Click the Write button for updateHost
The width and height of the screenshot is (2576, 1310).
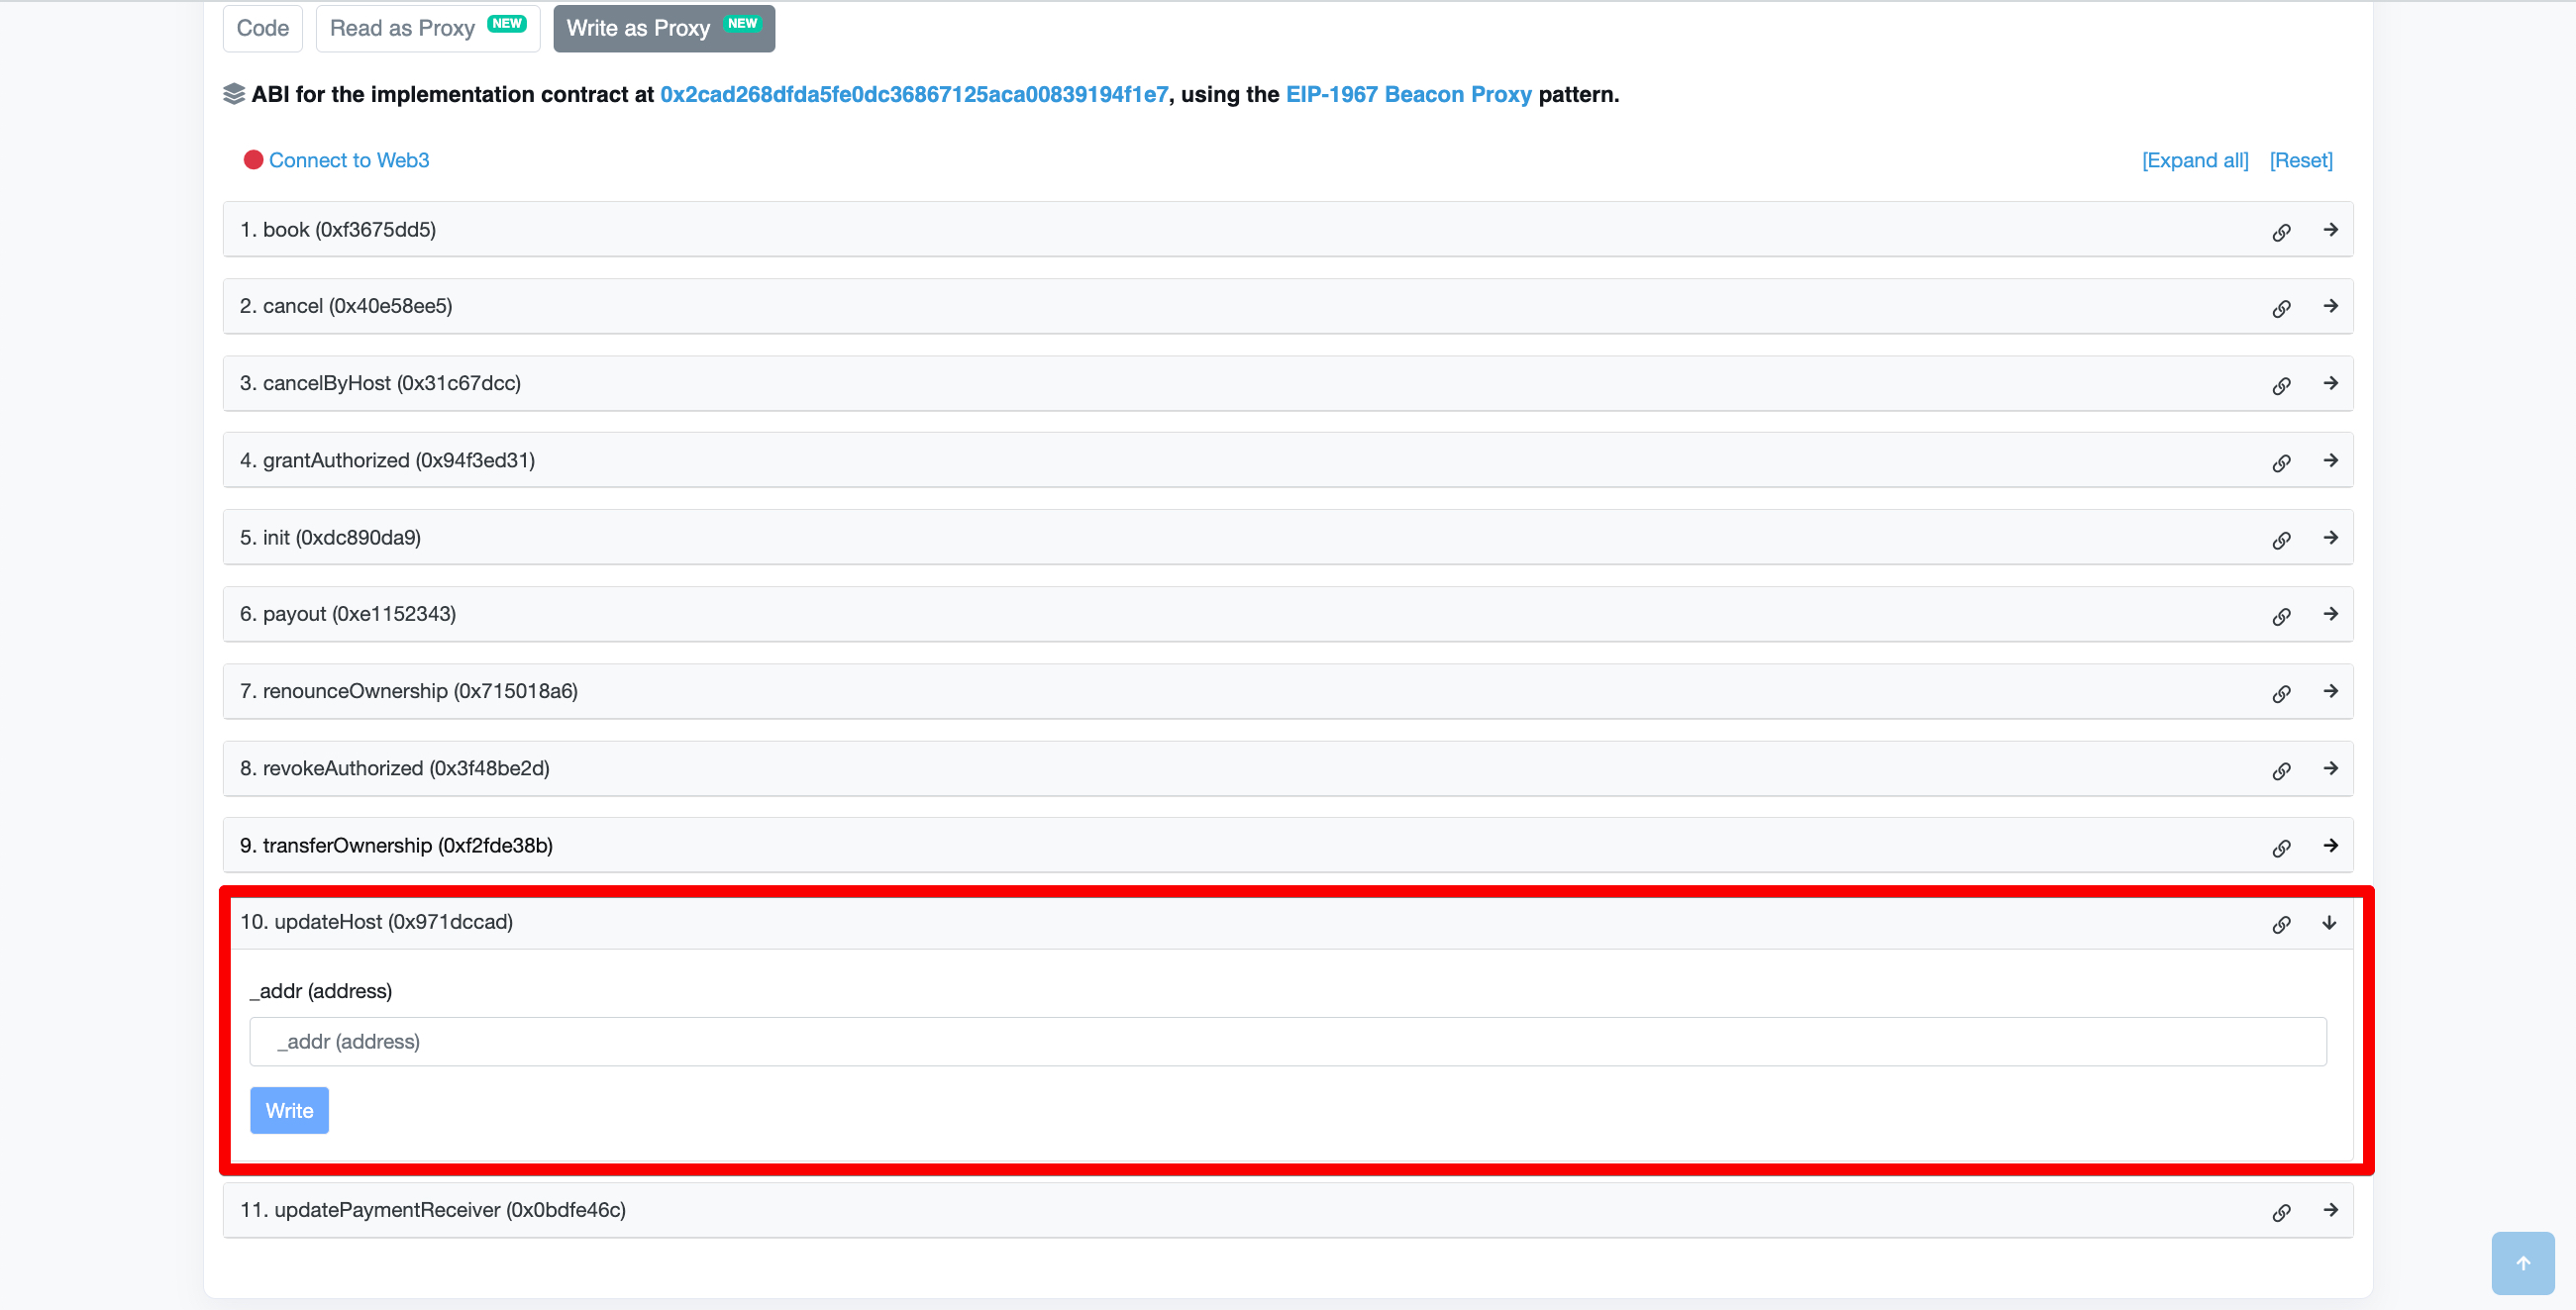[x=289, y=1110]
